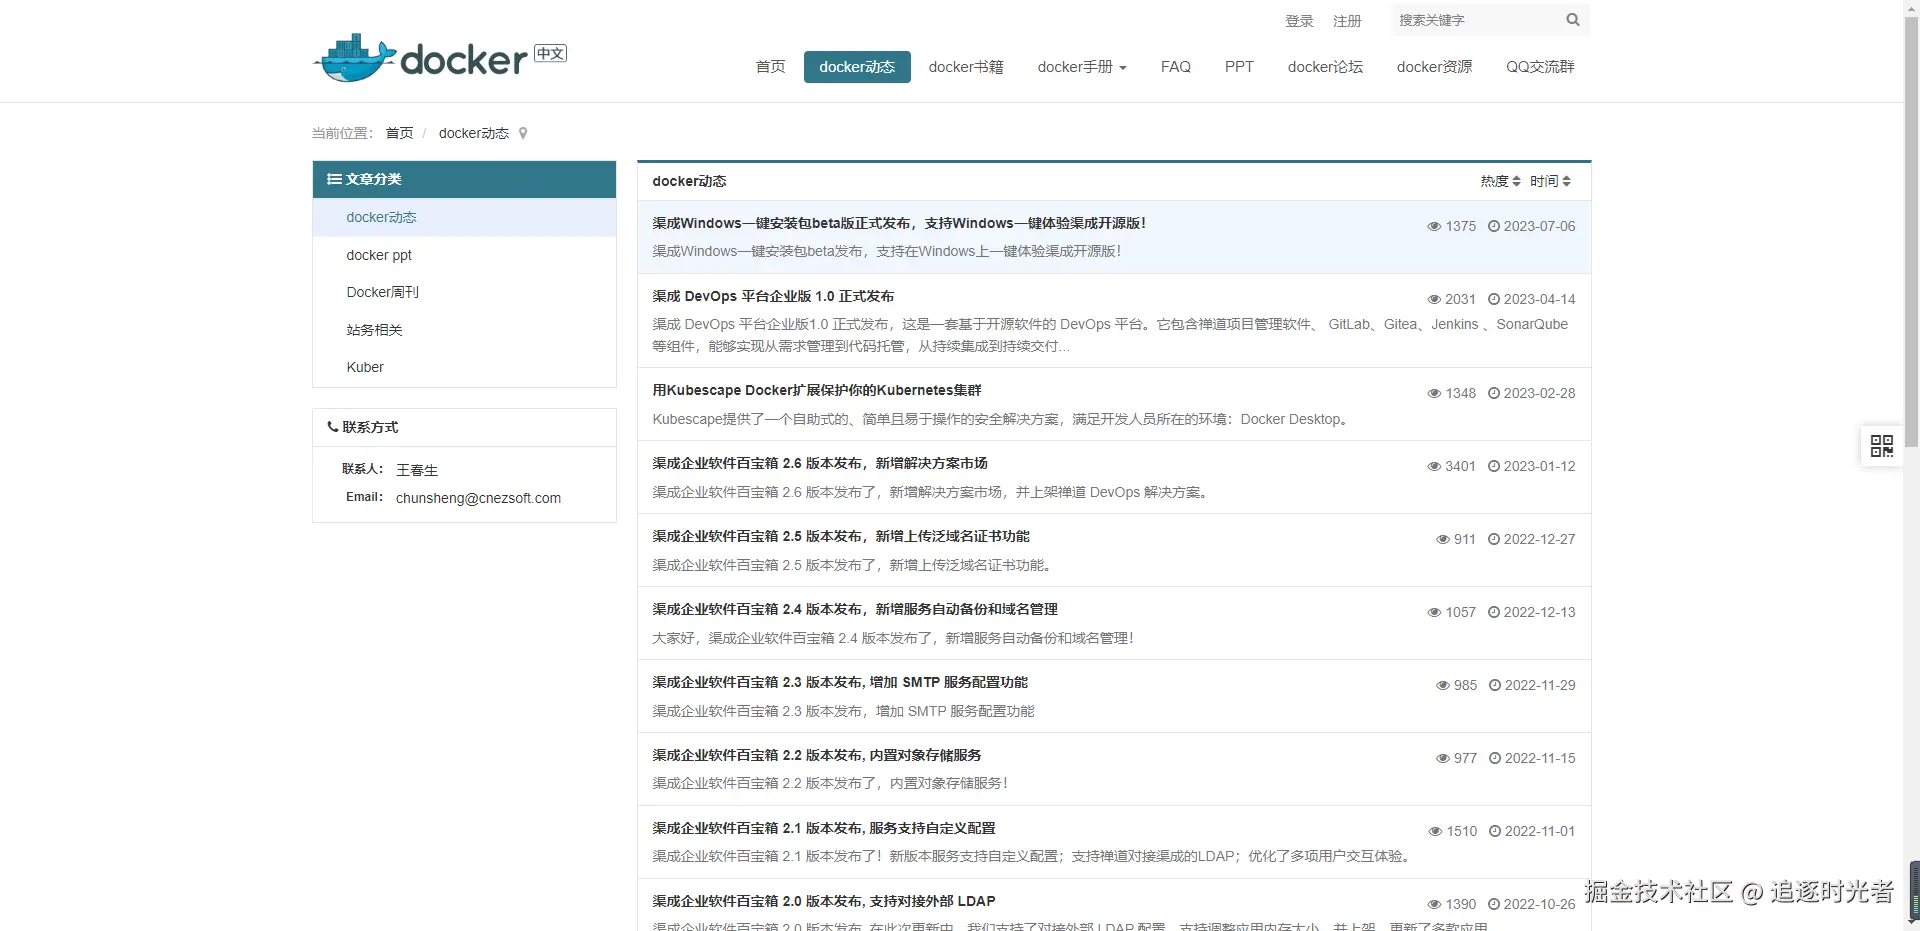Screen dimensions: 1920x931
Task: Click the summary starting Kubescape提供了一个自助式的
Action: click(1001, 419)
